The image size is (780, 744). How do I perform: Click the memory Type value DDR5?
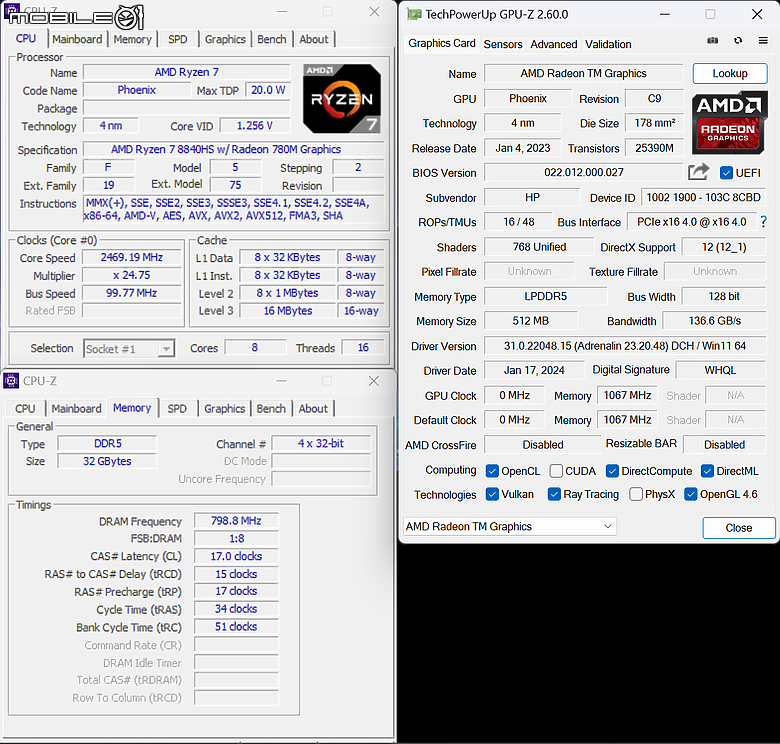pos(107,443)
